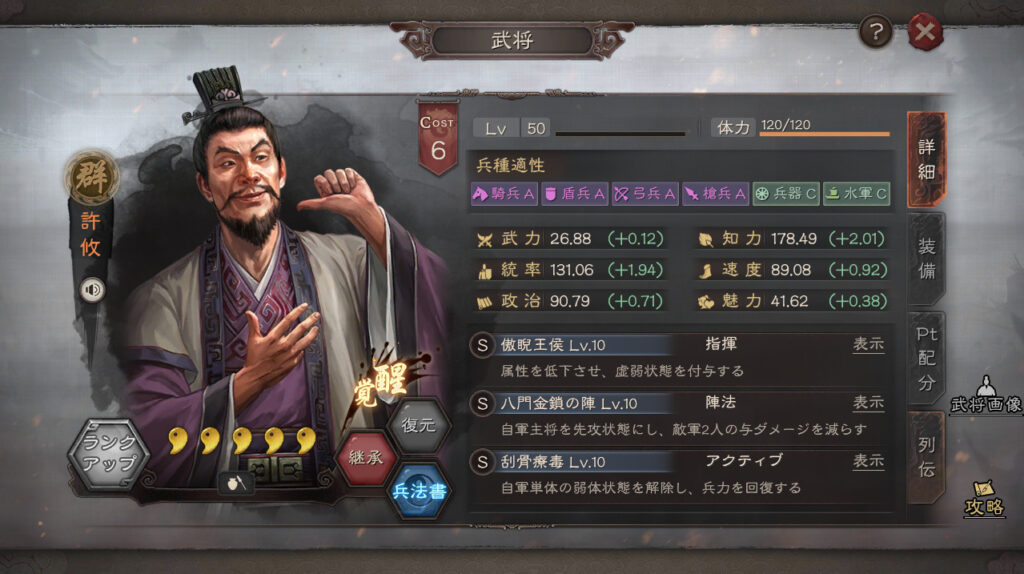Tap the red 継承 button

(366, 458)
